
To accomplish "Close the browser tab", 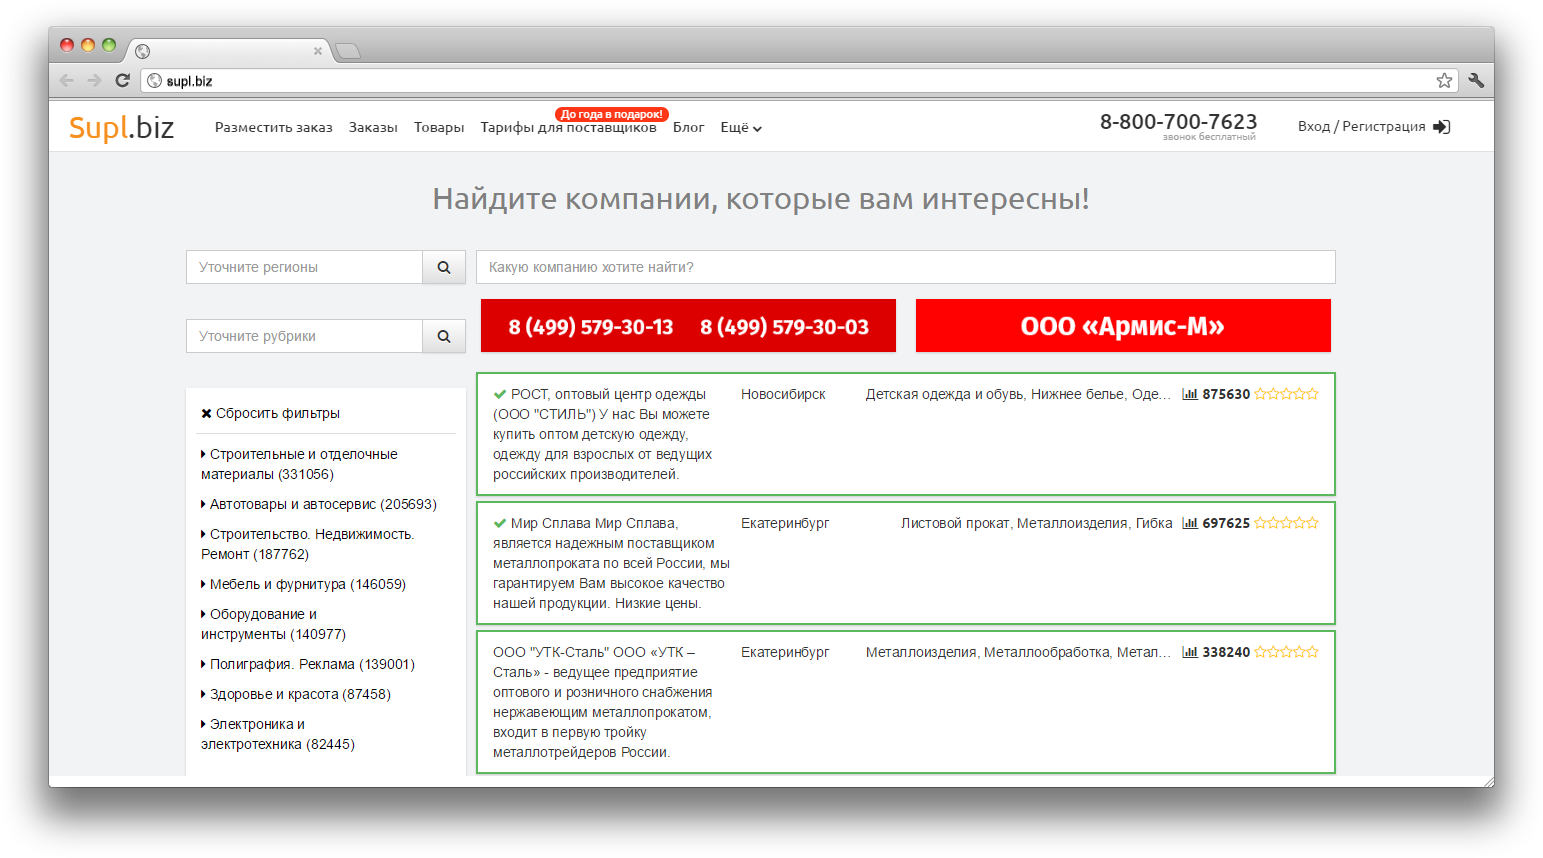I will (x=318, y=51).
